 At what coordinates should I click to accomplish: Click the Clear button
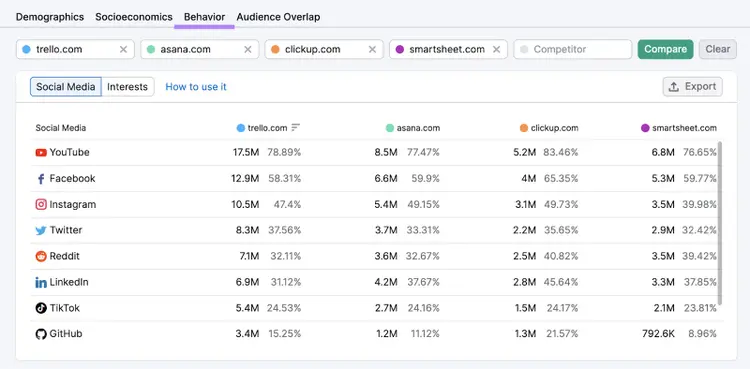[717, 49]
